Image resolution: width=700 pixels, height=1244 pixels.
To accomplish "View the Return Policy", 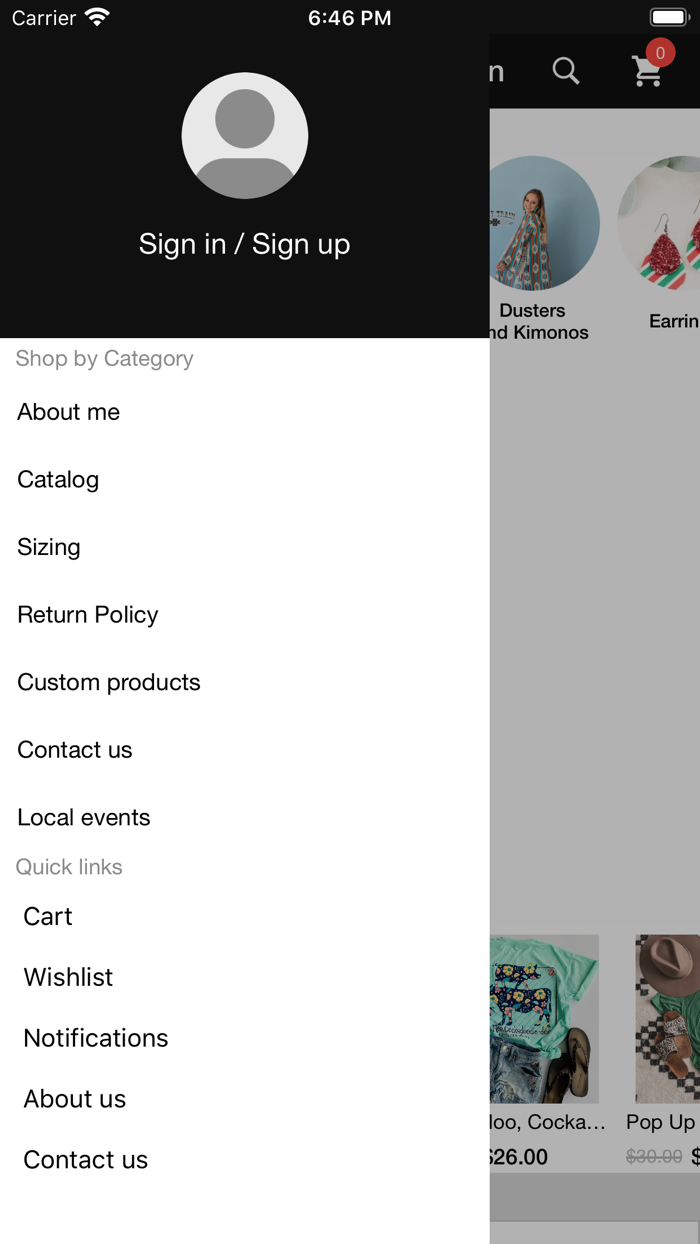I will point(88,615).
